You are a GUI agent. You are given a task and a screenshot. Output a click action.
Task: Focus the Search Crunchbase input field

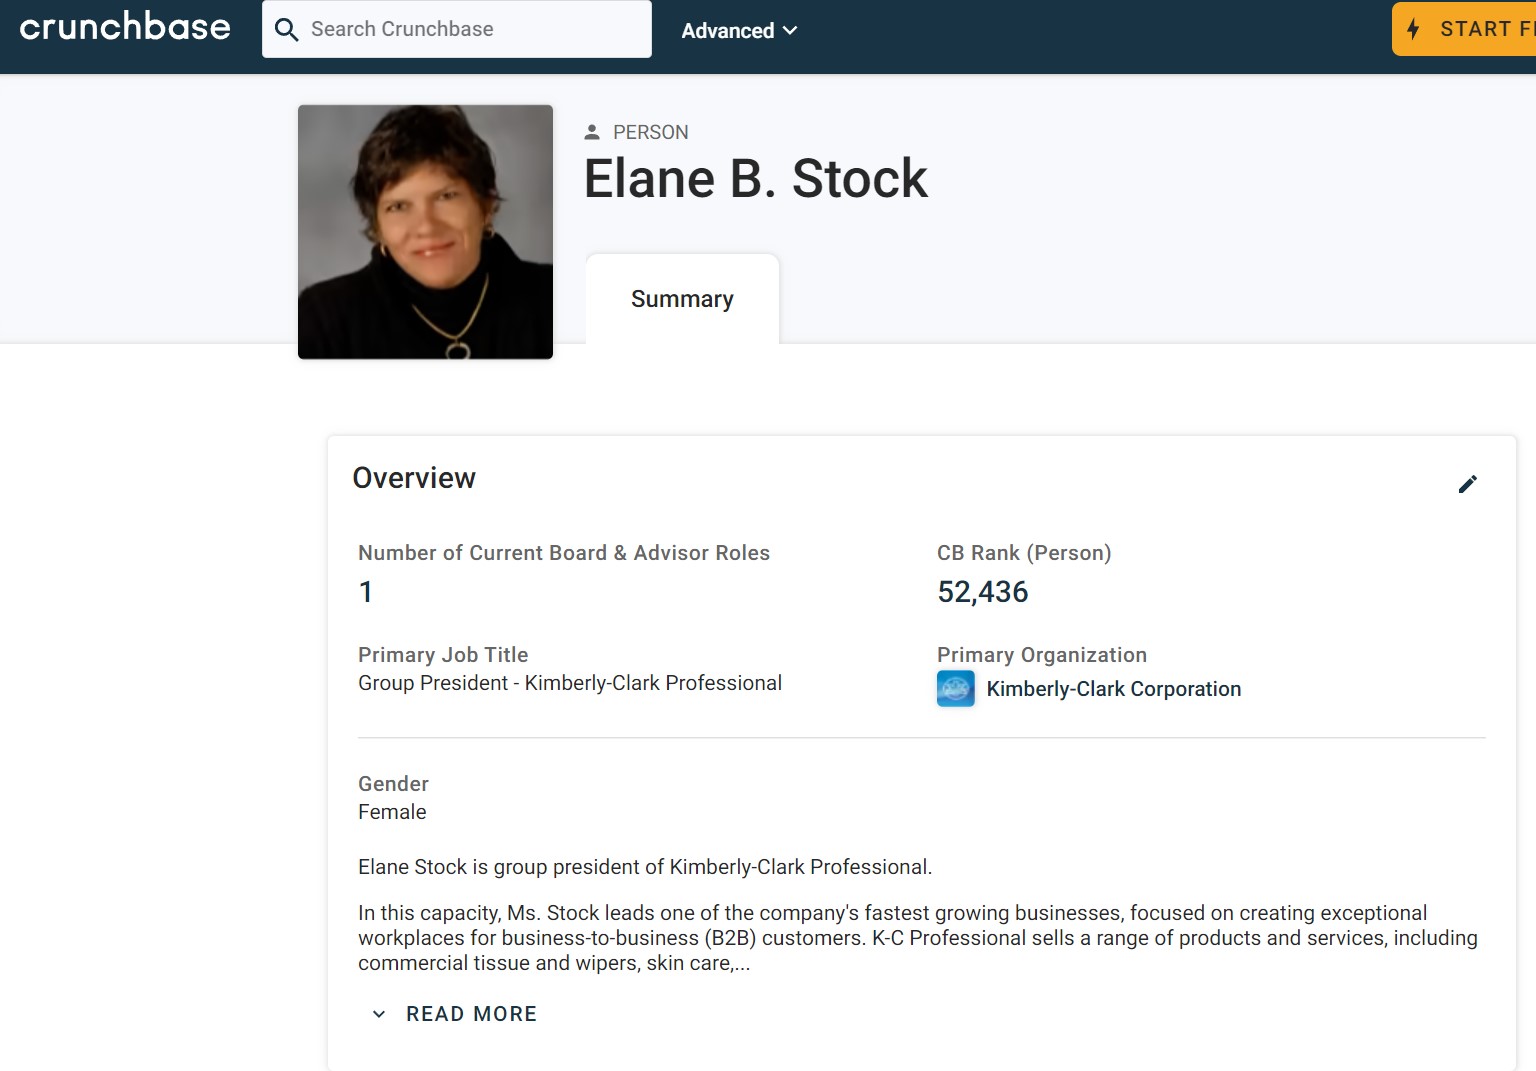[457, 29]
